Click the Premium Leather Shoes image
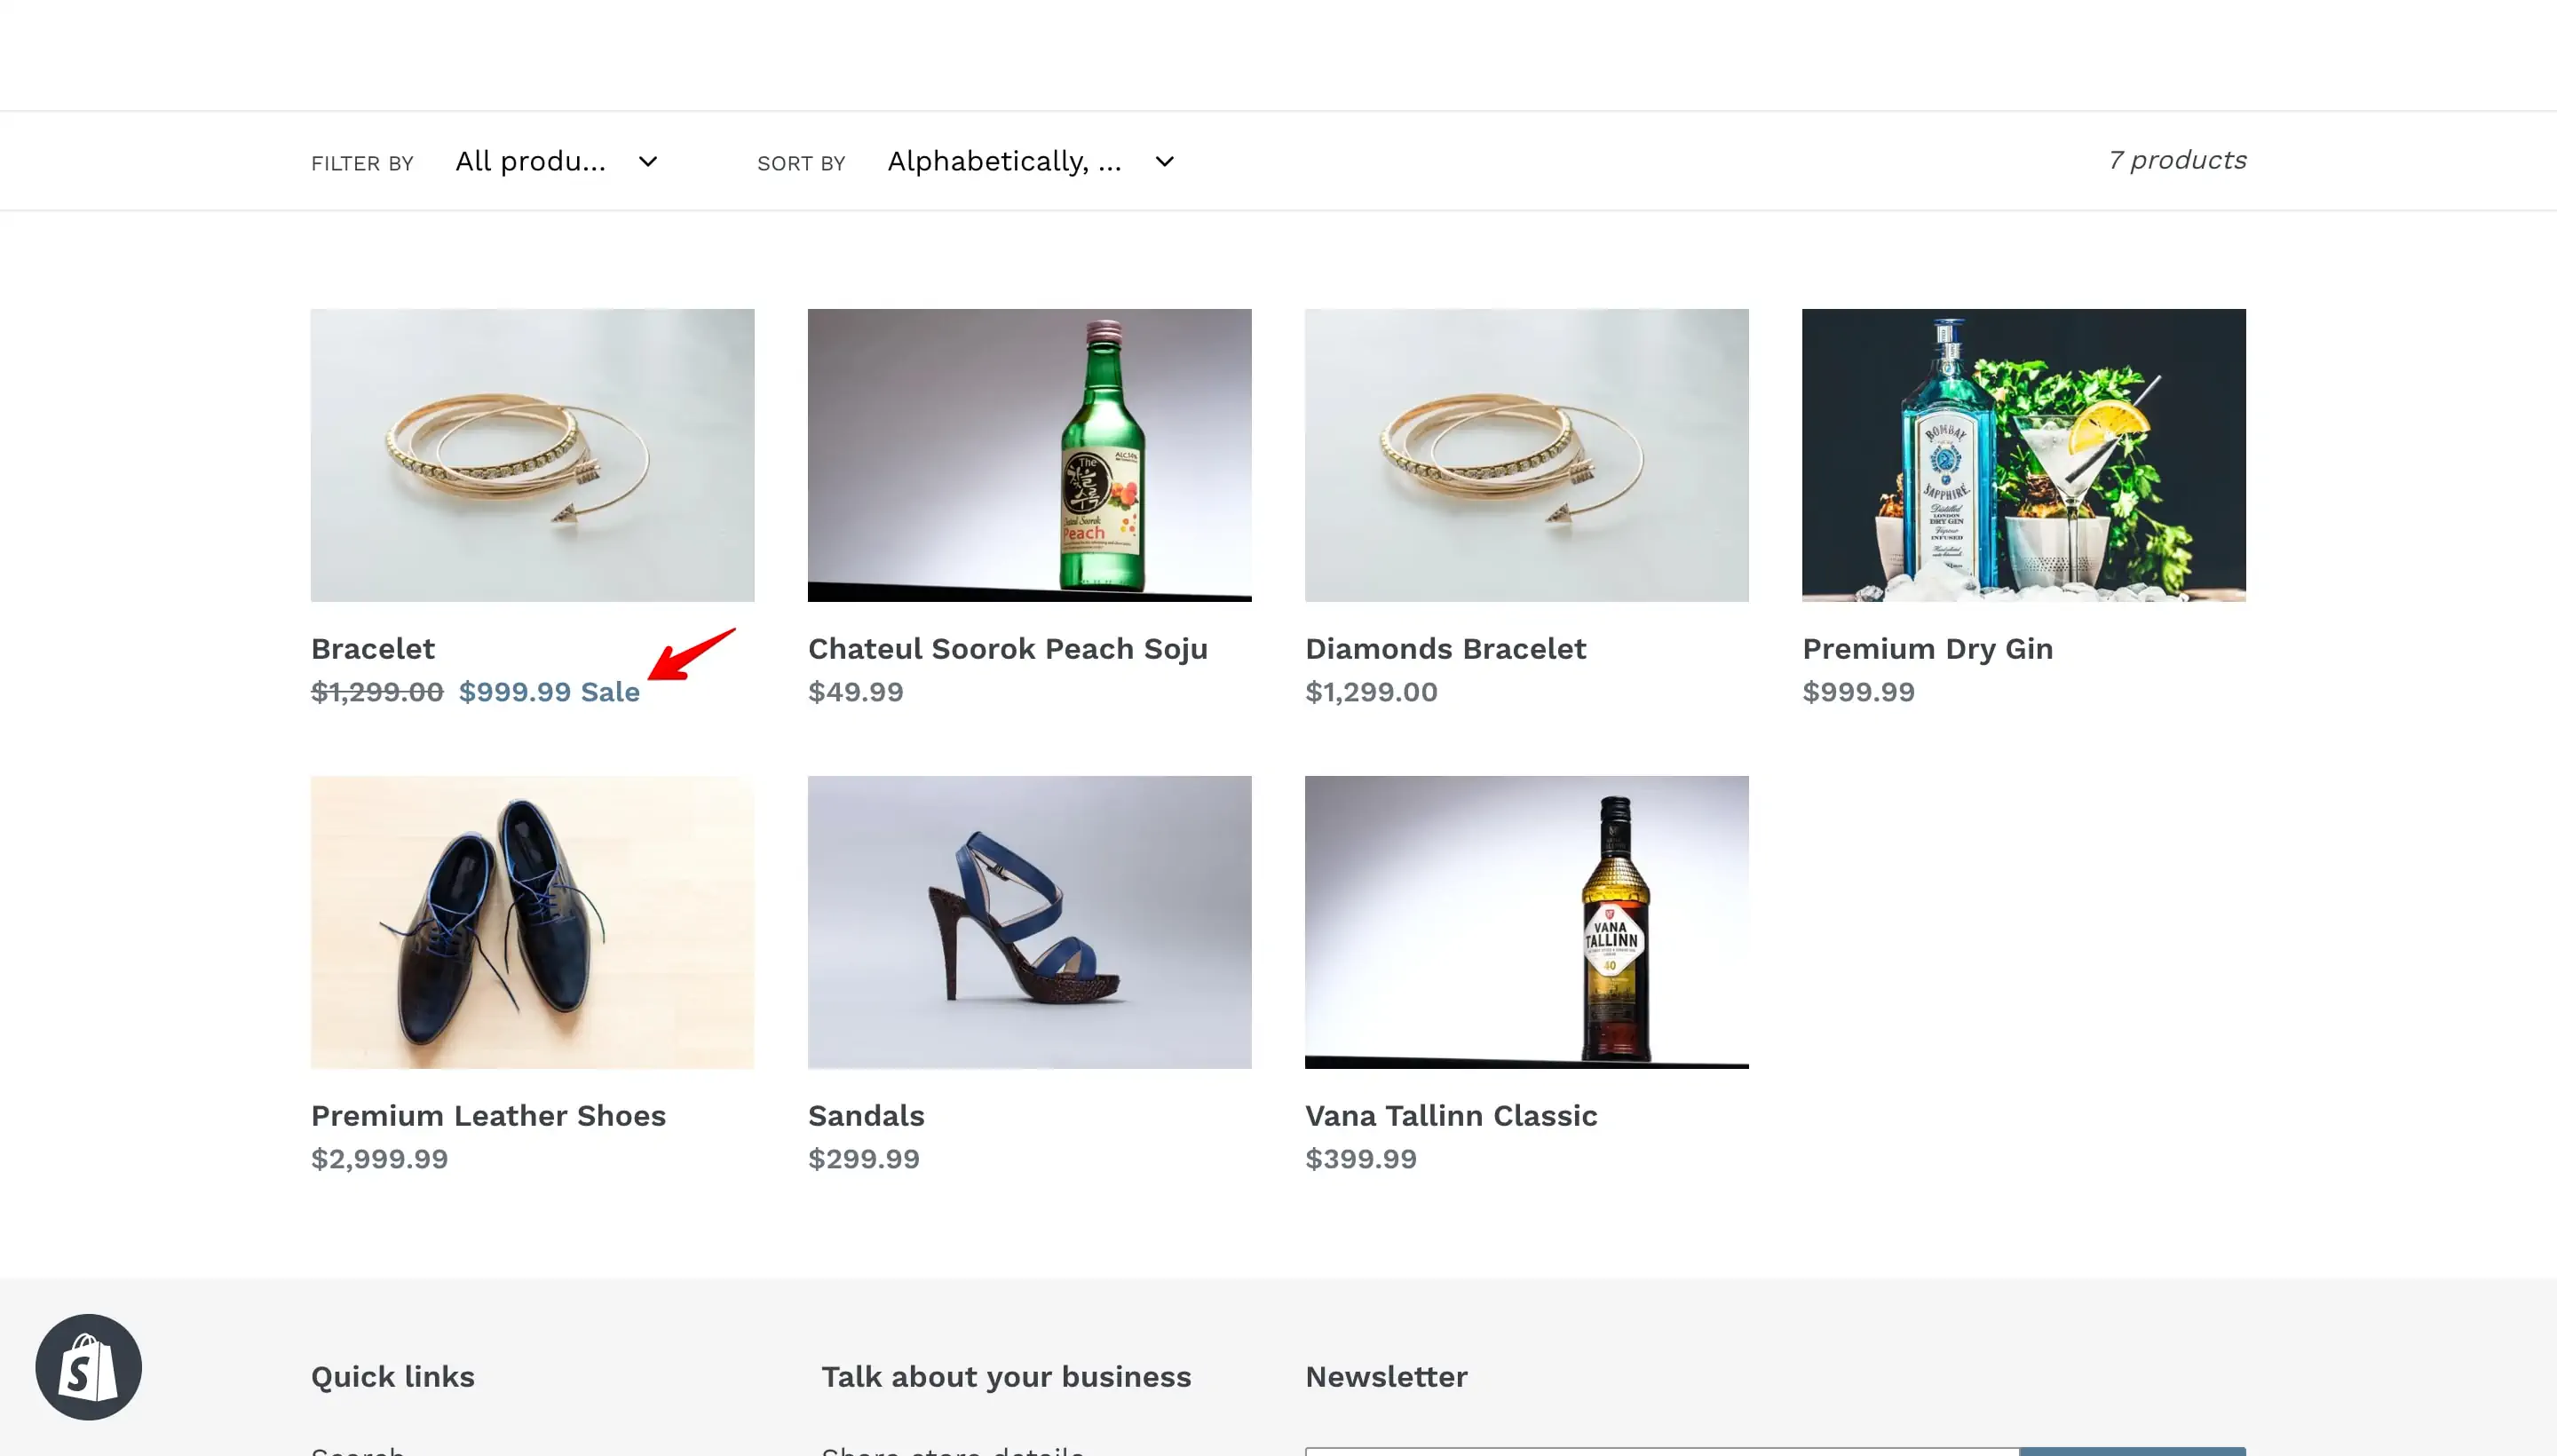 click(532, 922)
